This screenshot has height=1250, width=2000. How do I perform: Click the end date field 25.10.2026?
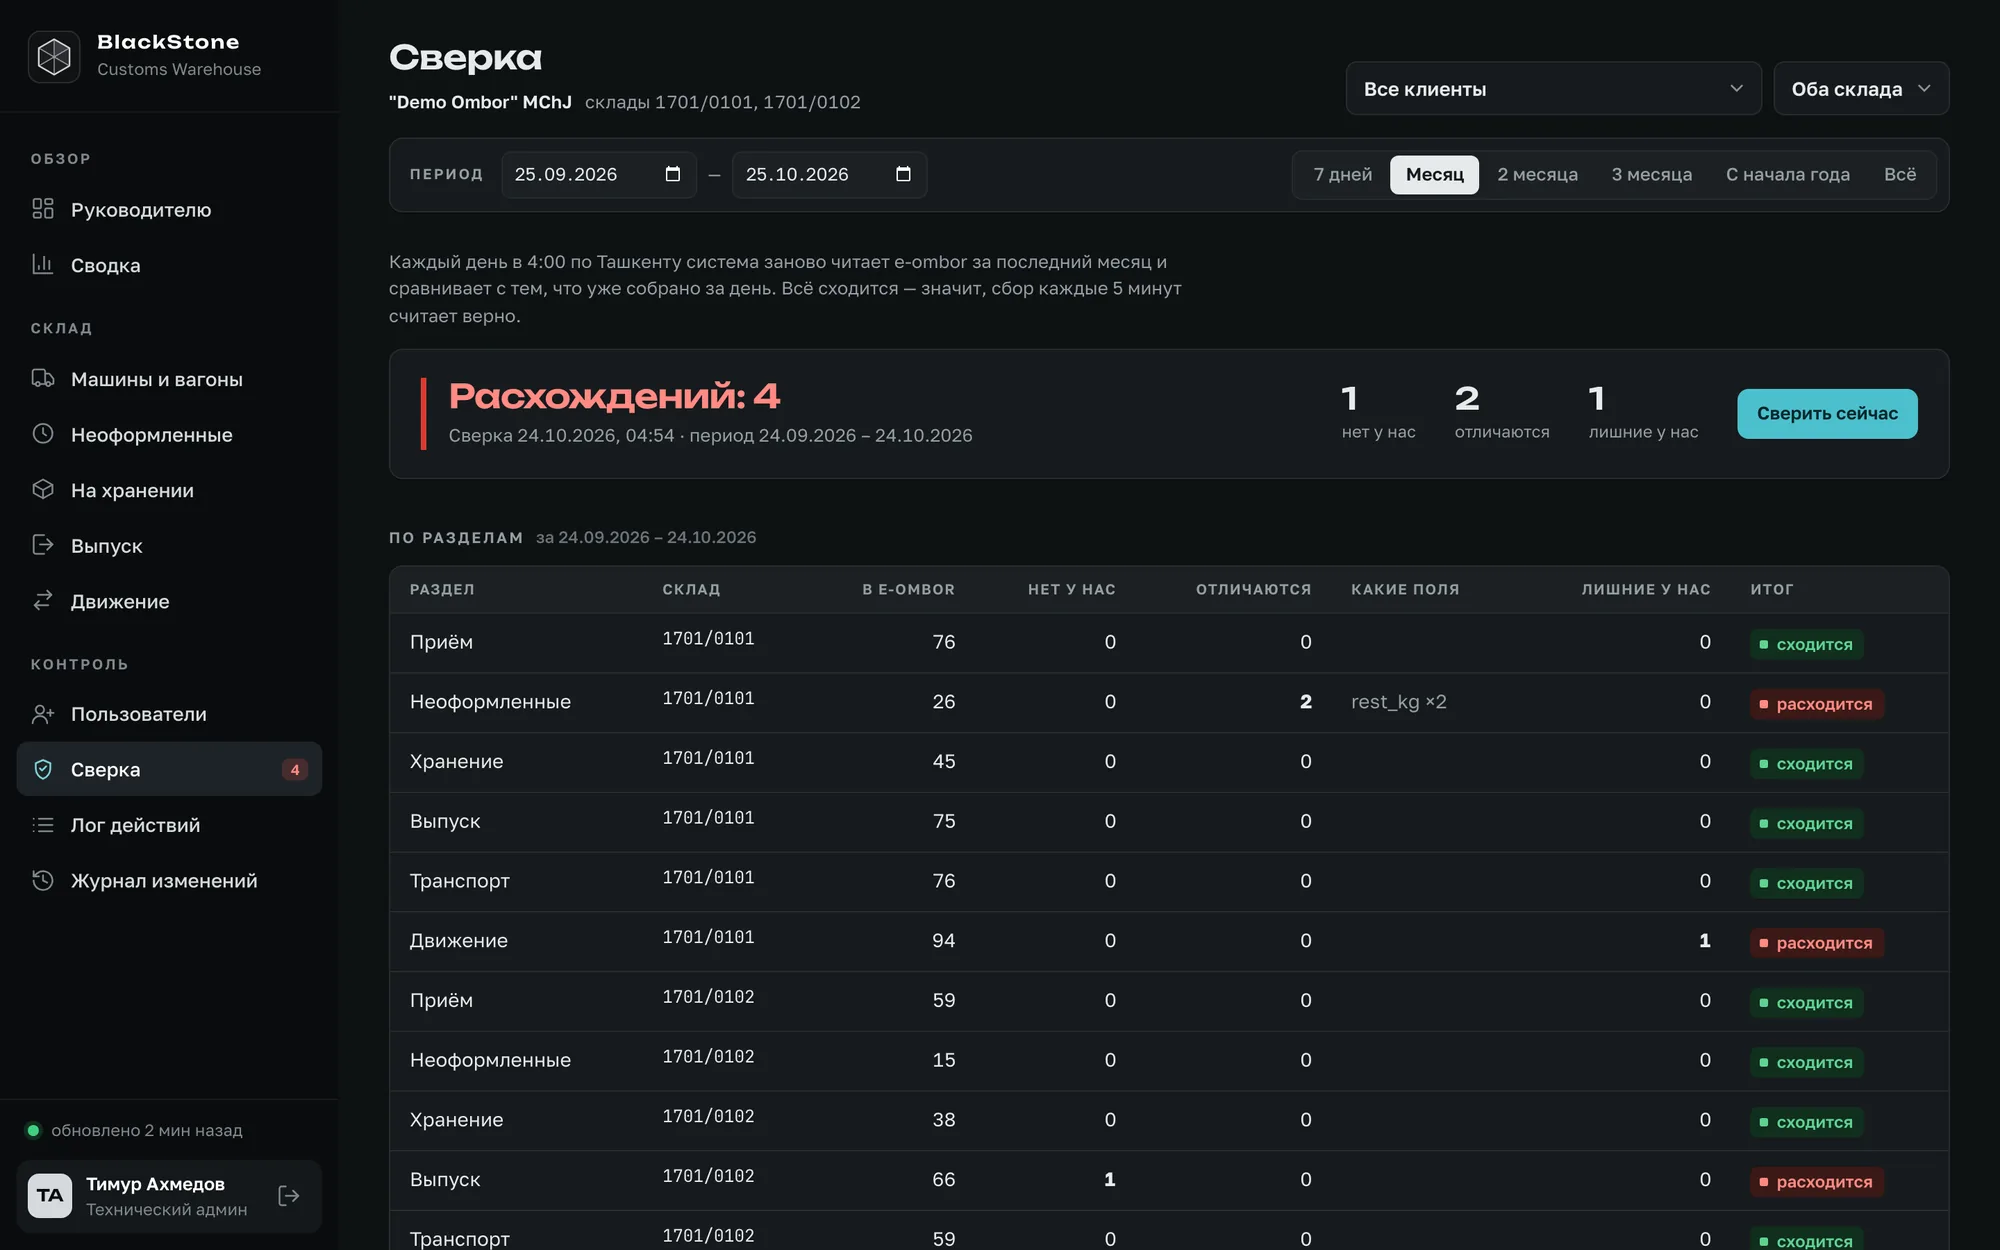tap(829, 174)
